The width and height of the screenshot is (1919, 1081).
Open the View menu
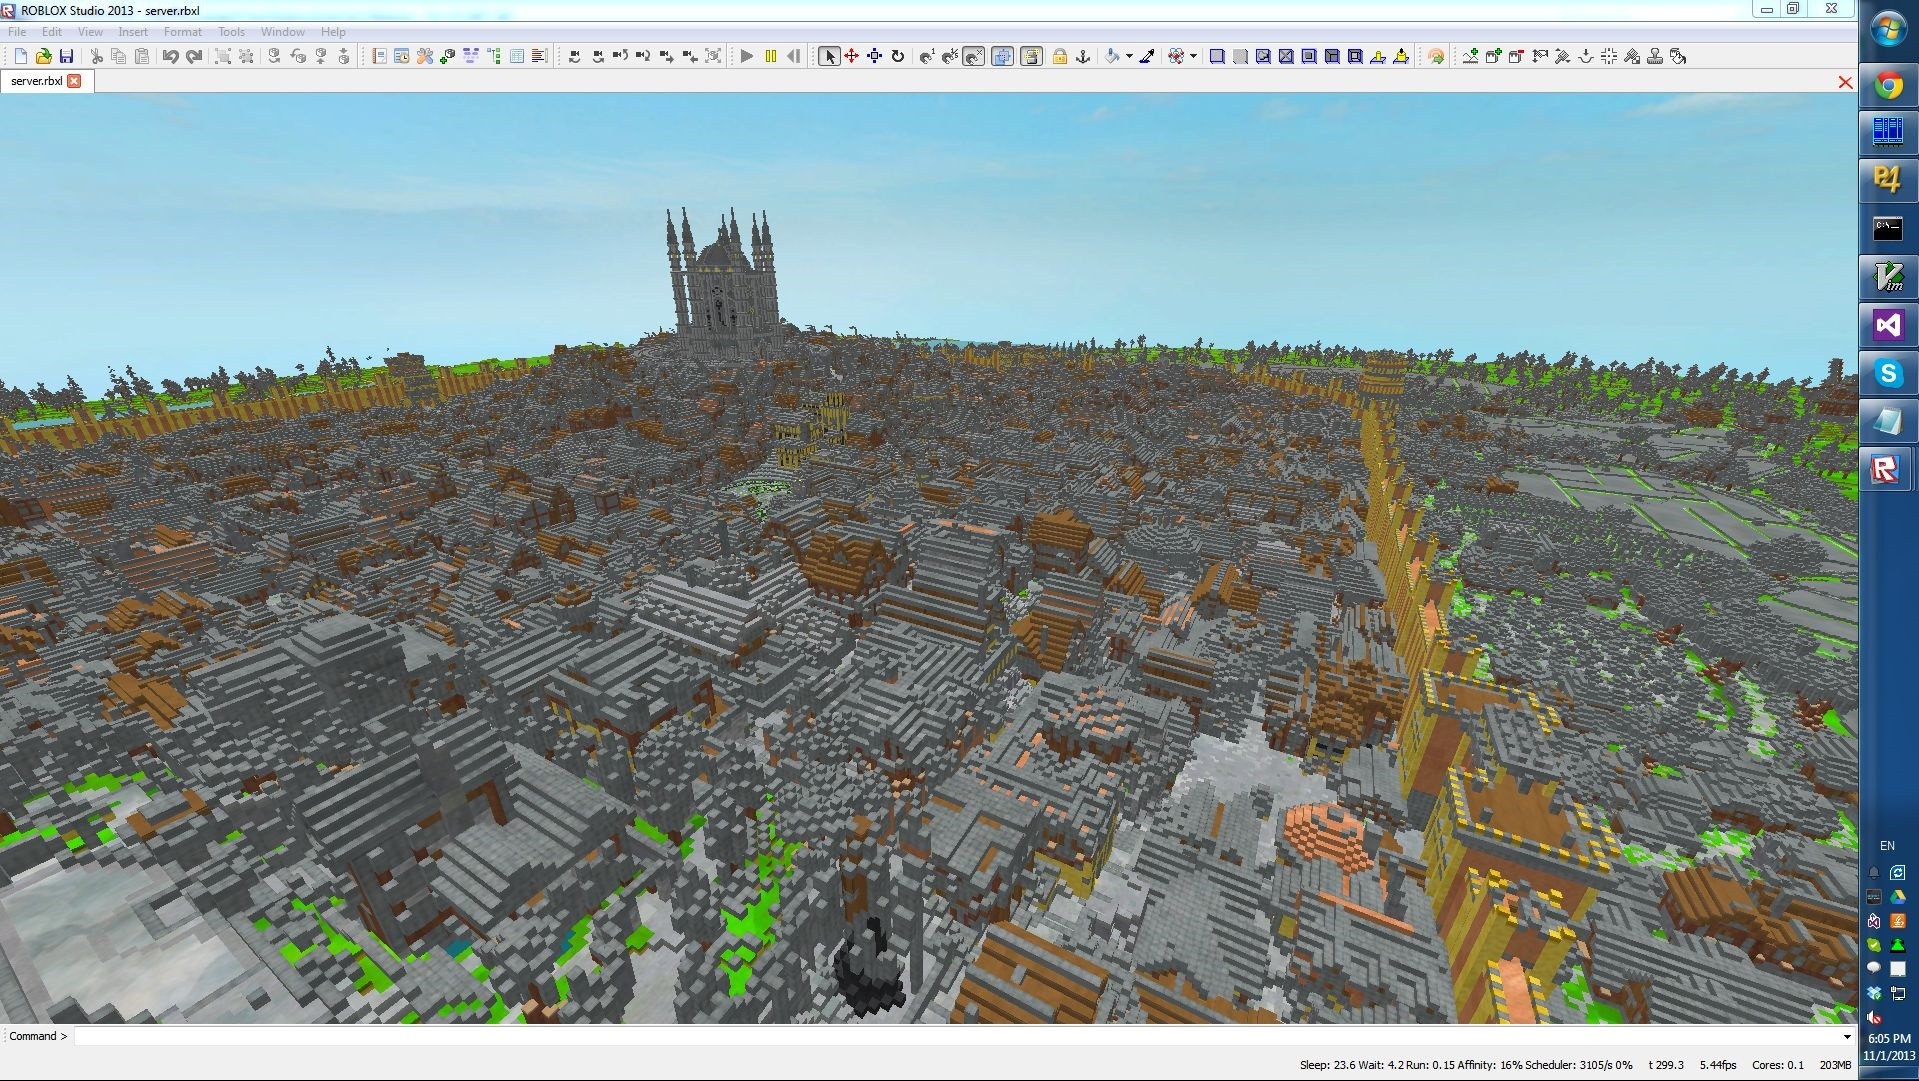click(x=90, y=32)
